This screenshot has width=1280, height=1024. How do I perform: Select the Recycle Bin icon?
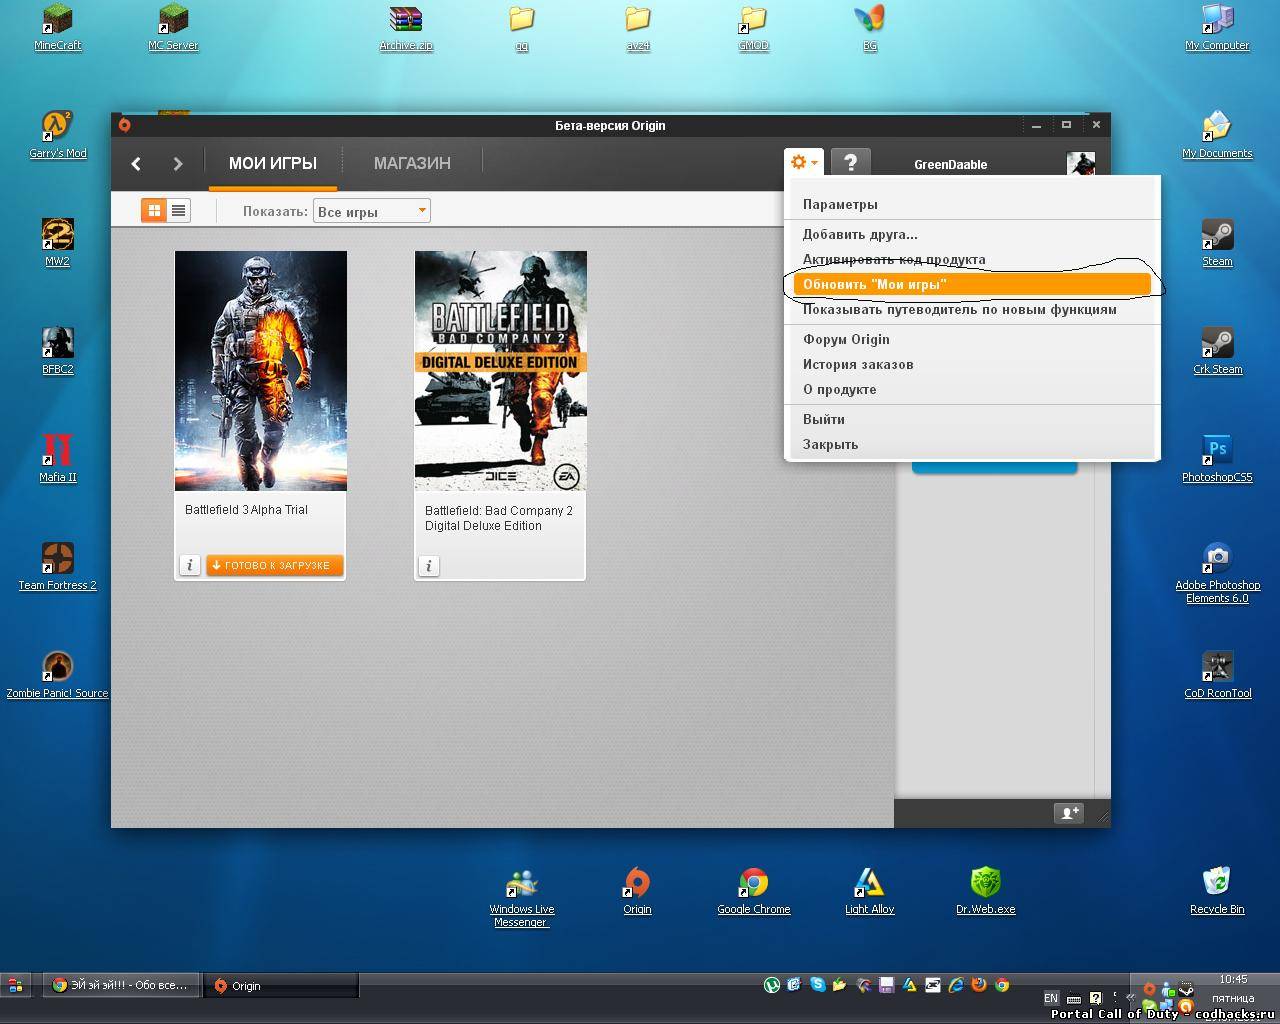coord(1217,891)
